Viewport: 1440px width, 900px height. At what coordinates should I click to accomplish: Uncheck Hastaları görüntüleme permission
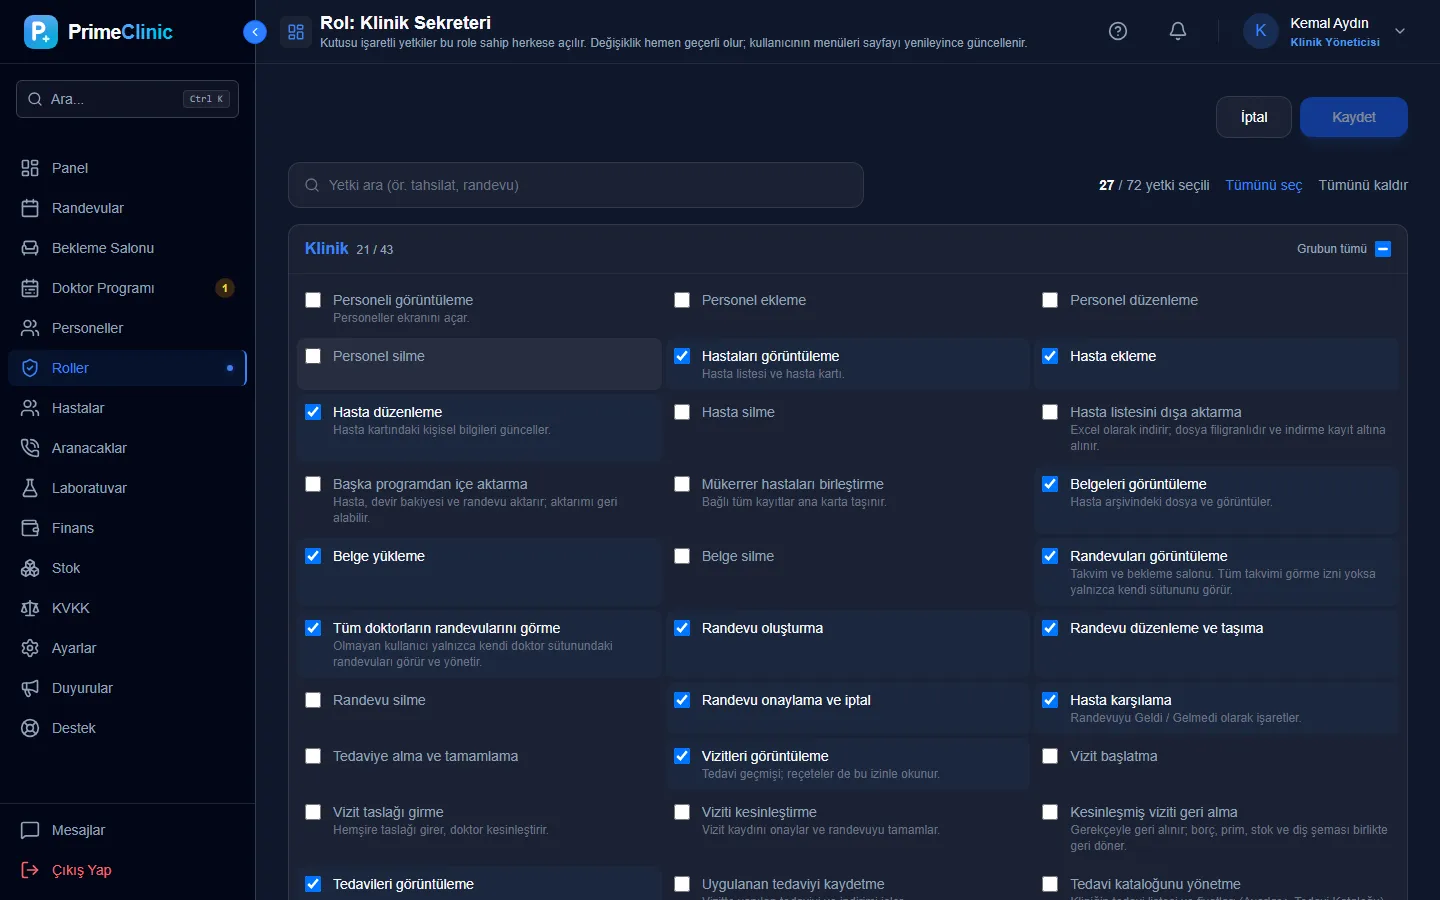pyautogui.click(x=682, y=356)
